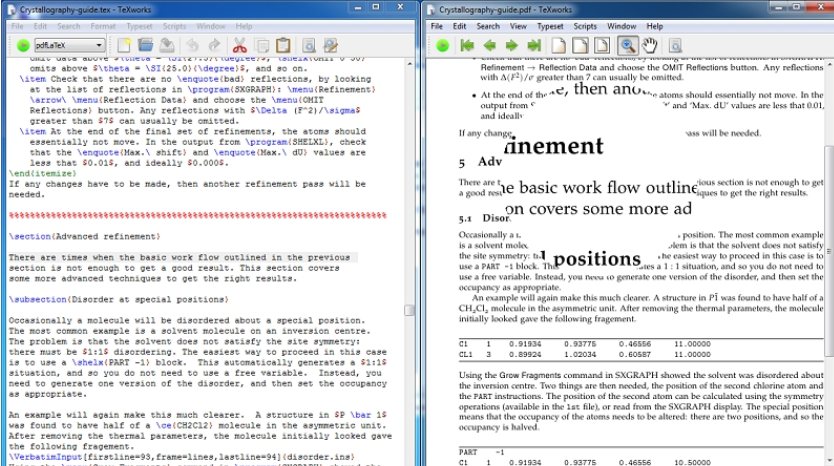
Task: Go to the last page in the PDF viewer
Action: pos(534,46)
